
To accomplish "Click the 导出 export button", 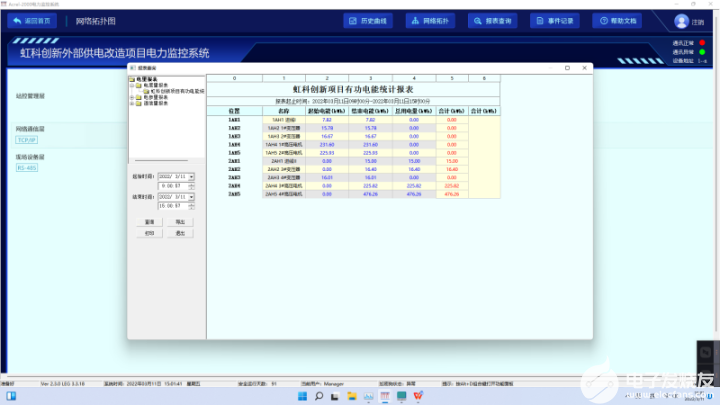I will point(180,222).
